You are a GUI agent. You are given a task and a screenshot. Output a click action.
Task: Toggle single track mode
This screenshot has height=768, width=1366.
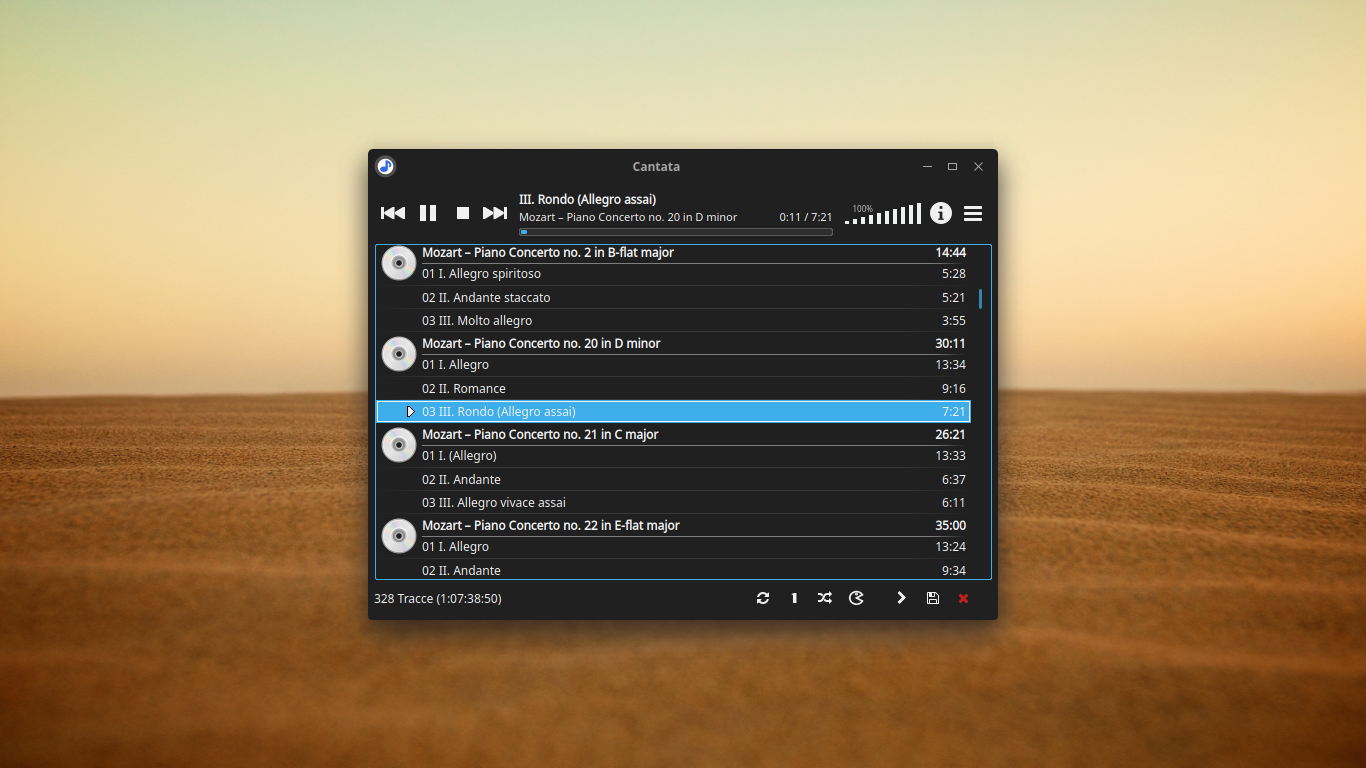click(x=794, y=598)
